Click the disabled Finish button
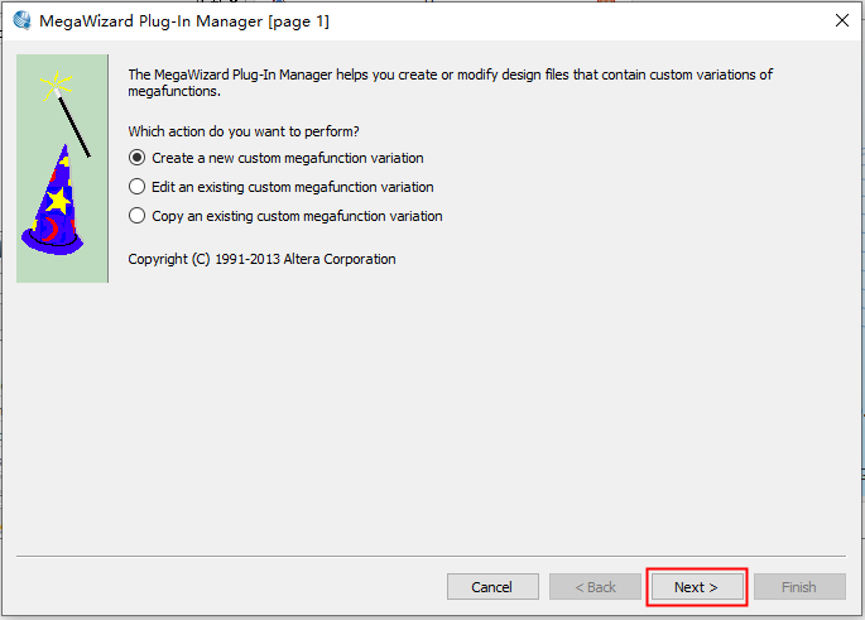The width and height of the screenshot is (865, 620). coord(798,587)
